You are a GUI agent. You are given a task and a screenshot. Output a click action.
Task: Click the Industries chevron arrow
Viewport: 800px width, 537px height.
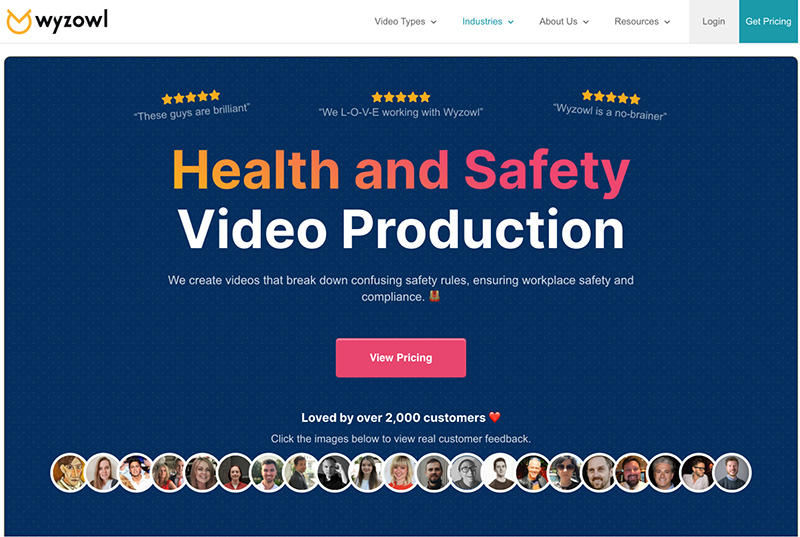pos(511,22)
